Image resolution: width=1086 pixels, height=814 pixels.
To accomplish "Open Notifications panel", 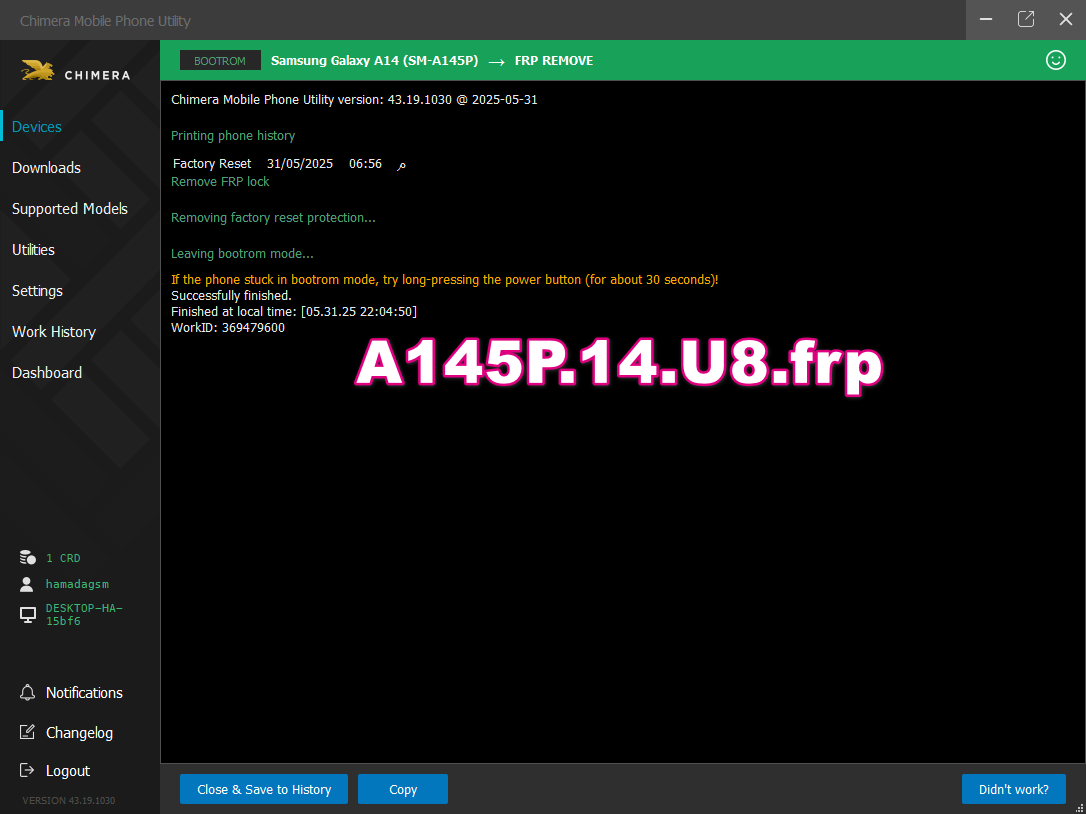I will (x=84, y=693).
